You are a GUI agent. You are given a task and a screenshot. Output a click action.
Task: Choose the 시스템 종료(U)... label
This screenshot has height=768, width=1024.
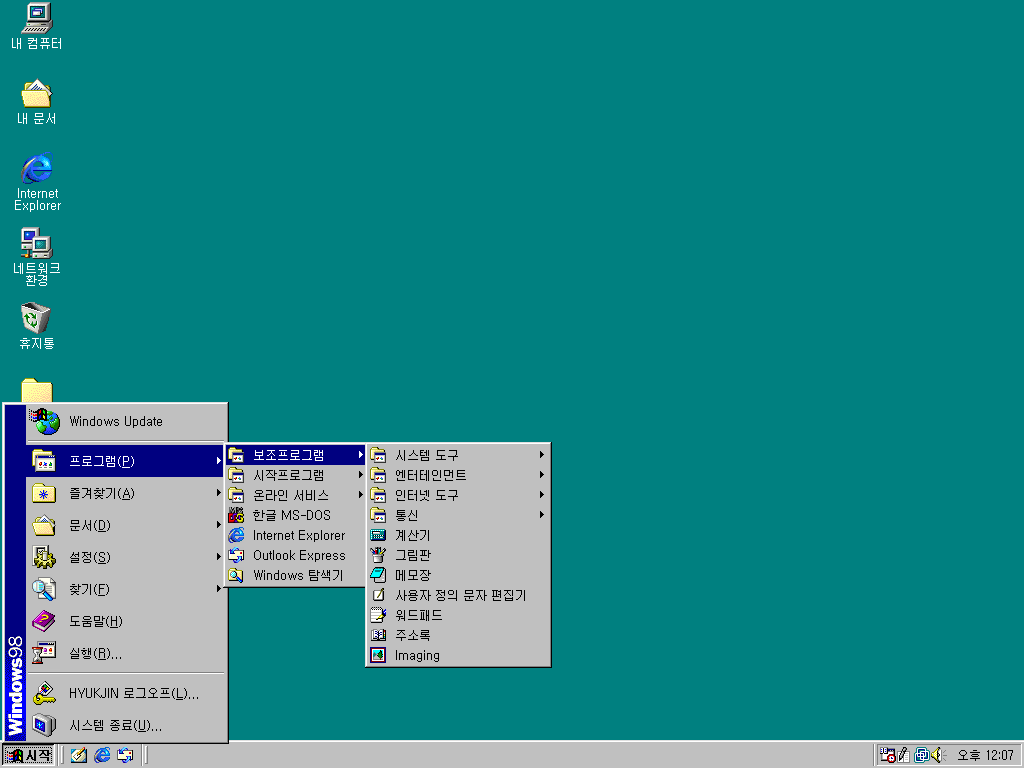click(x=116, y=725)
